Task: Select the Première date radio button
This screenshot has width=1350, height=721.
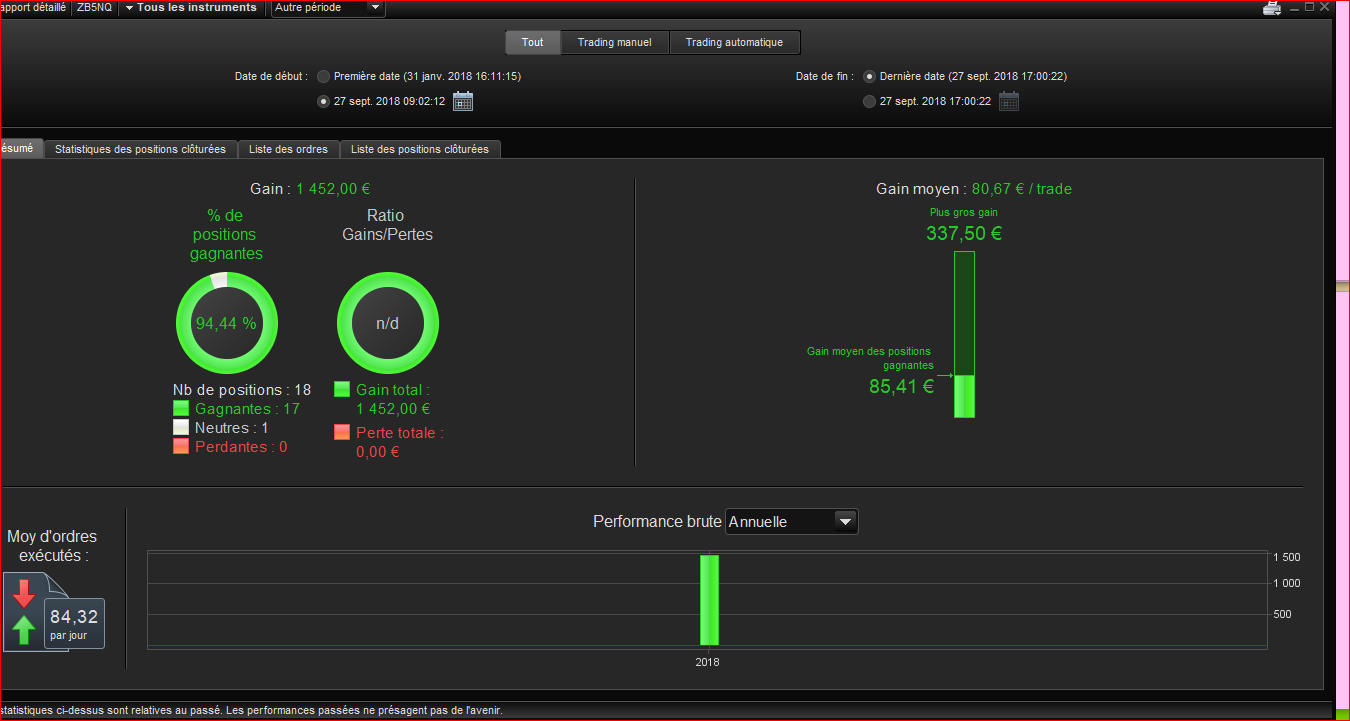Action: click(x=323, y=76)
